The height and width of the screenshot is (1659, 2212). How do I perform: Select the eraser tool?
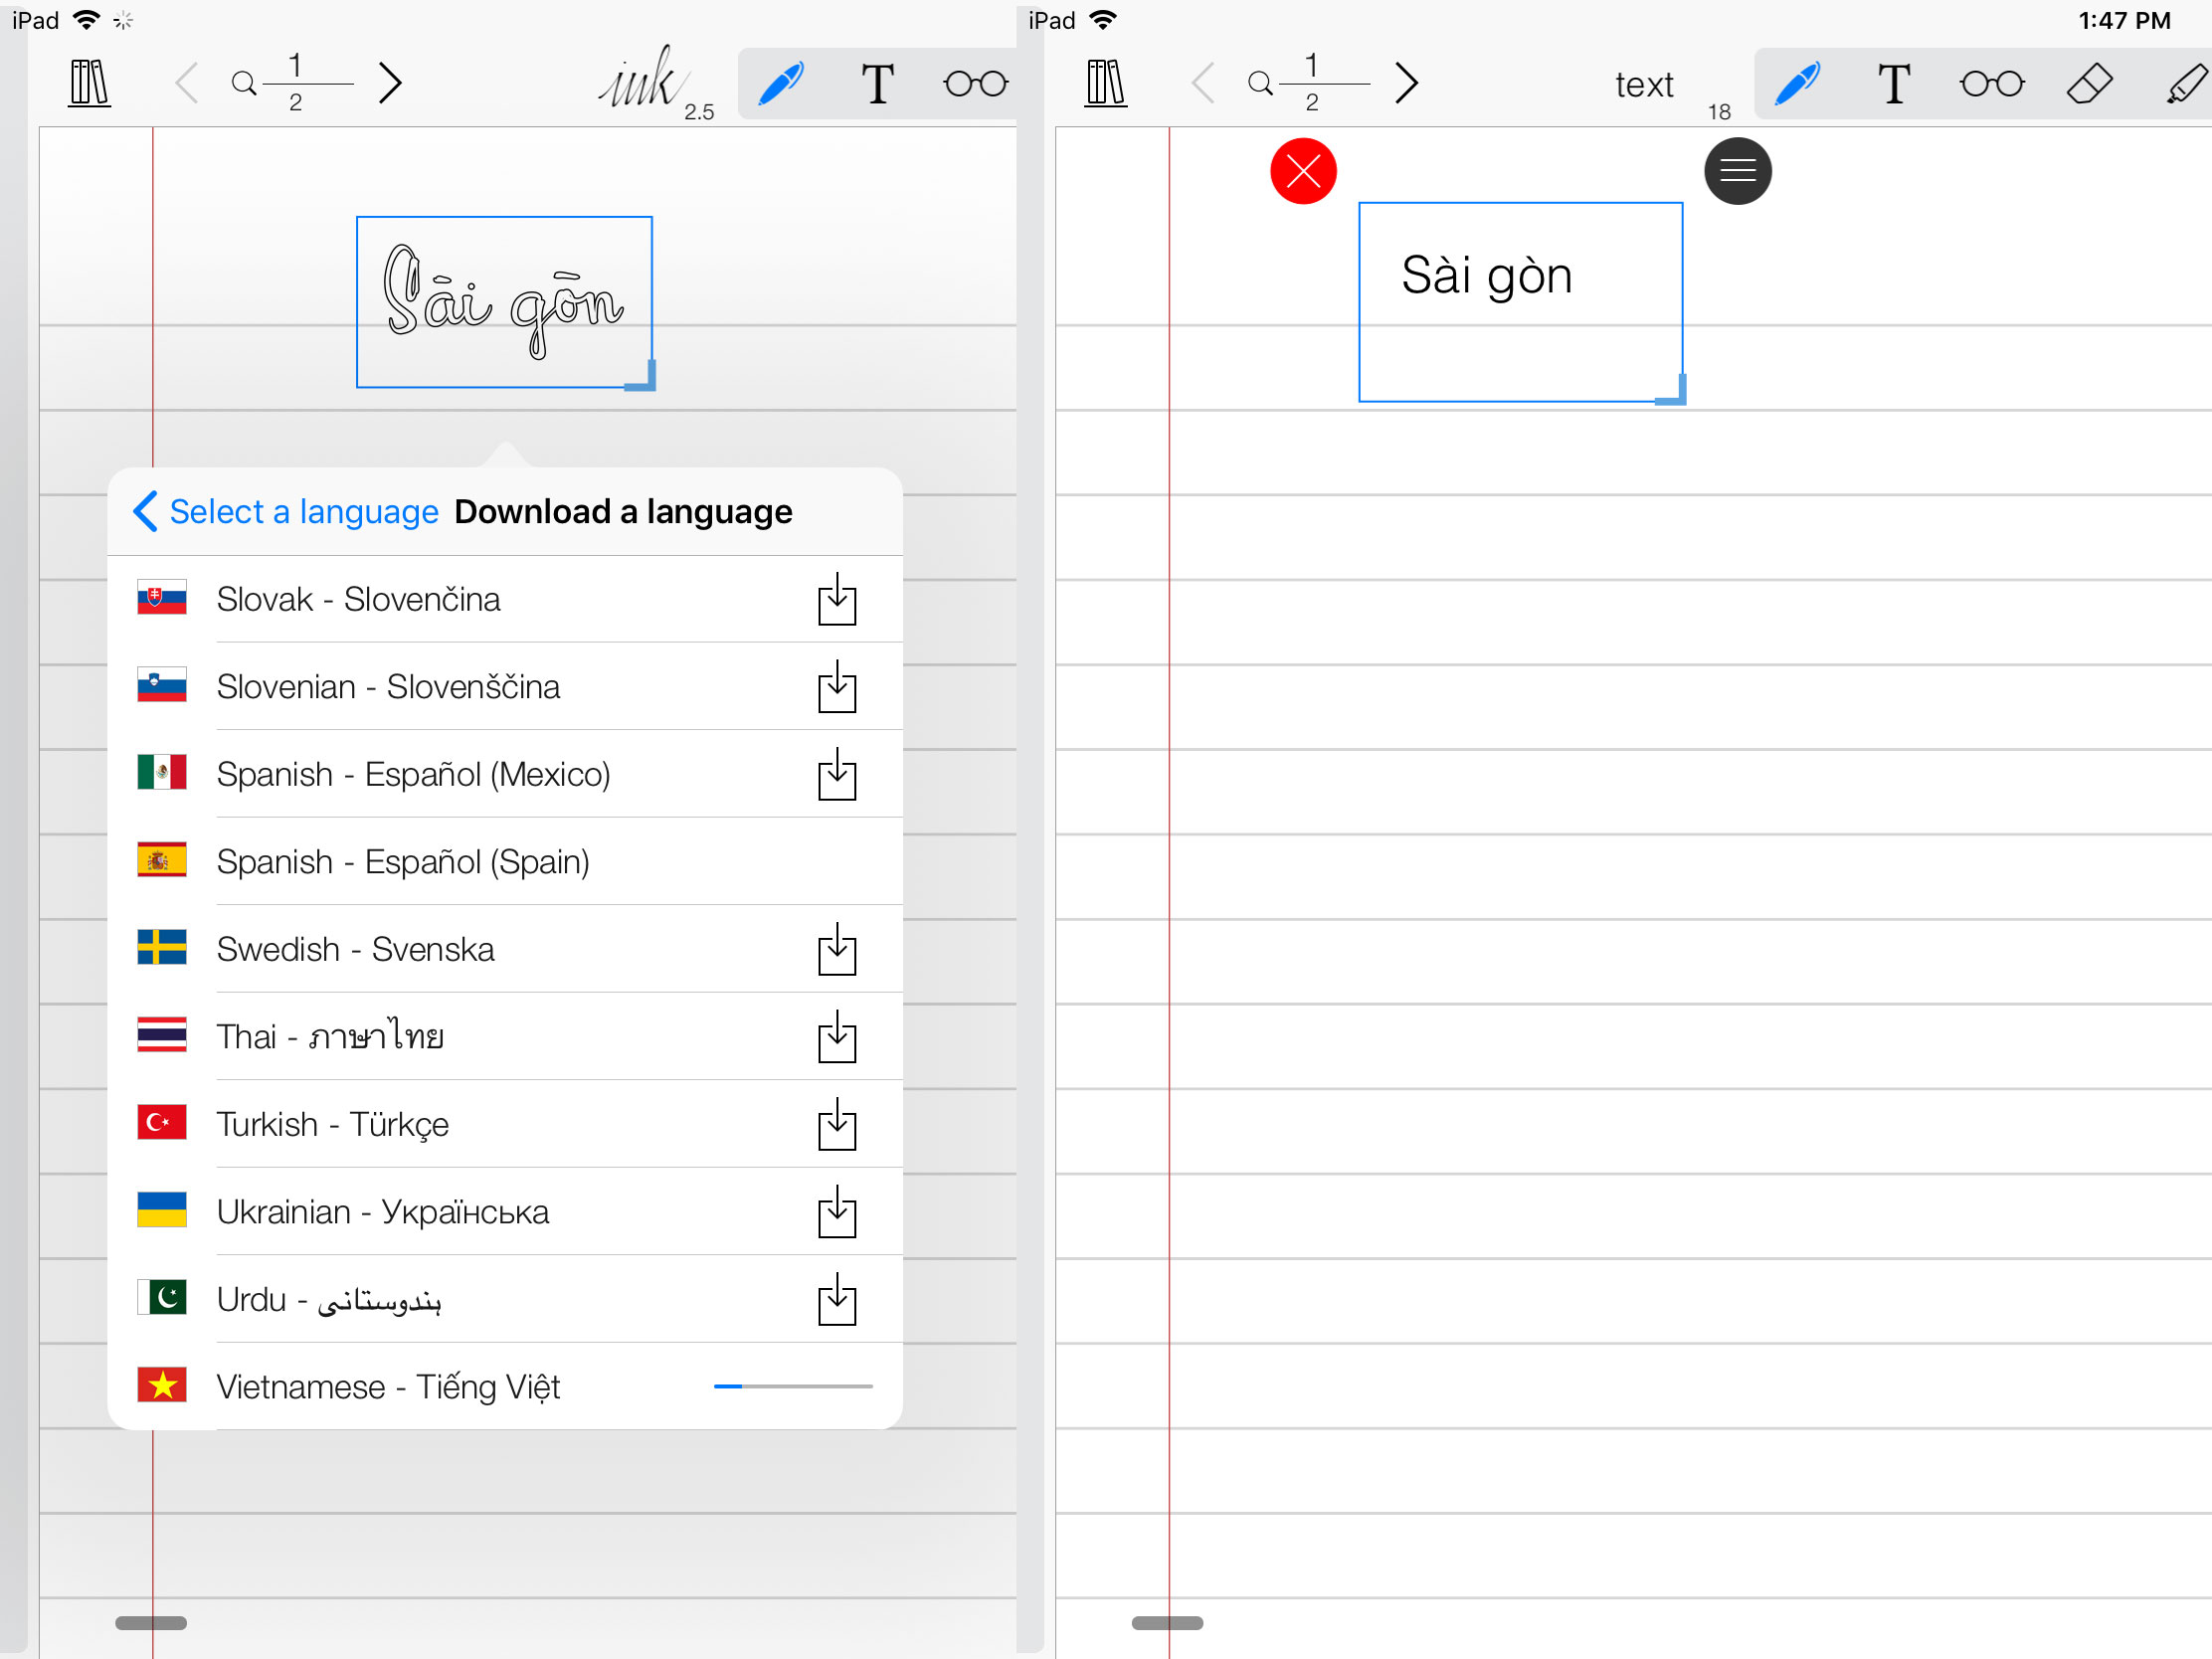[2089, 83]
